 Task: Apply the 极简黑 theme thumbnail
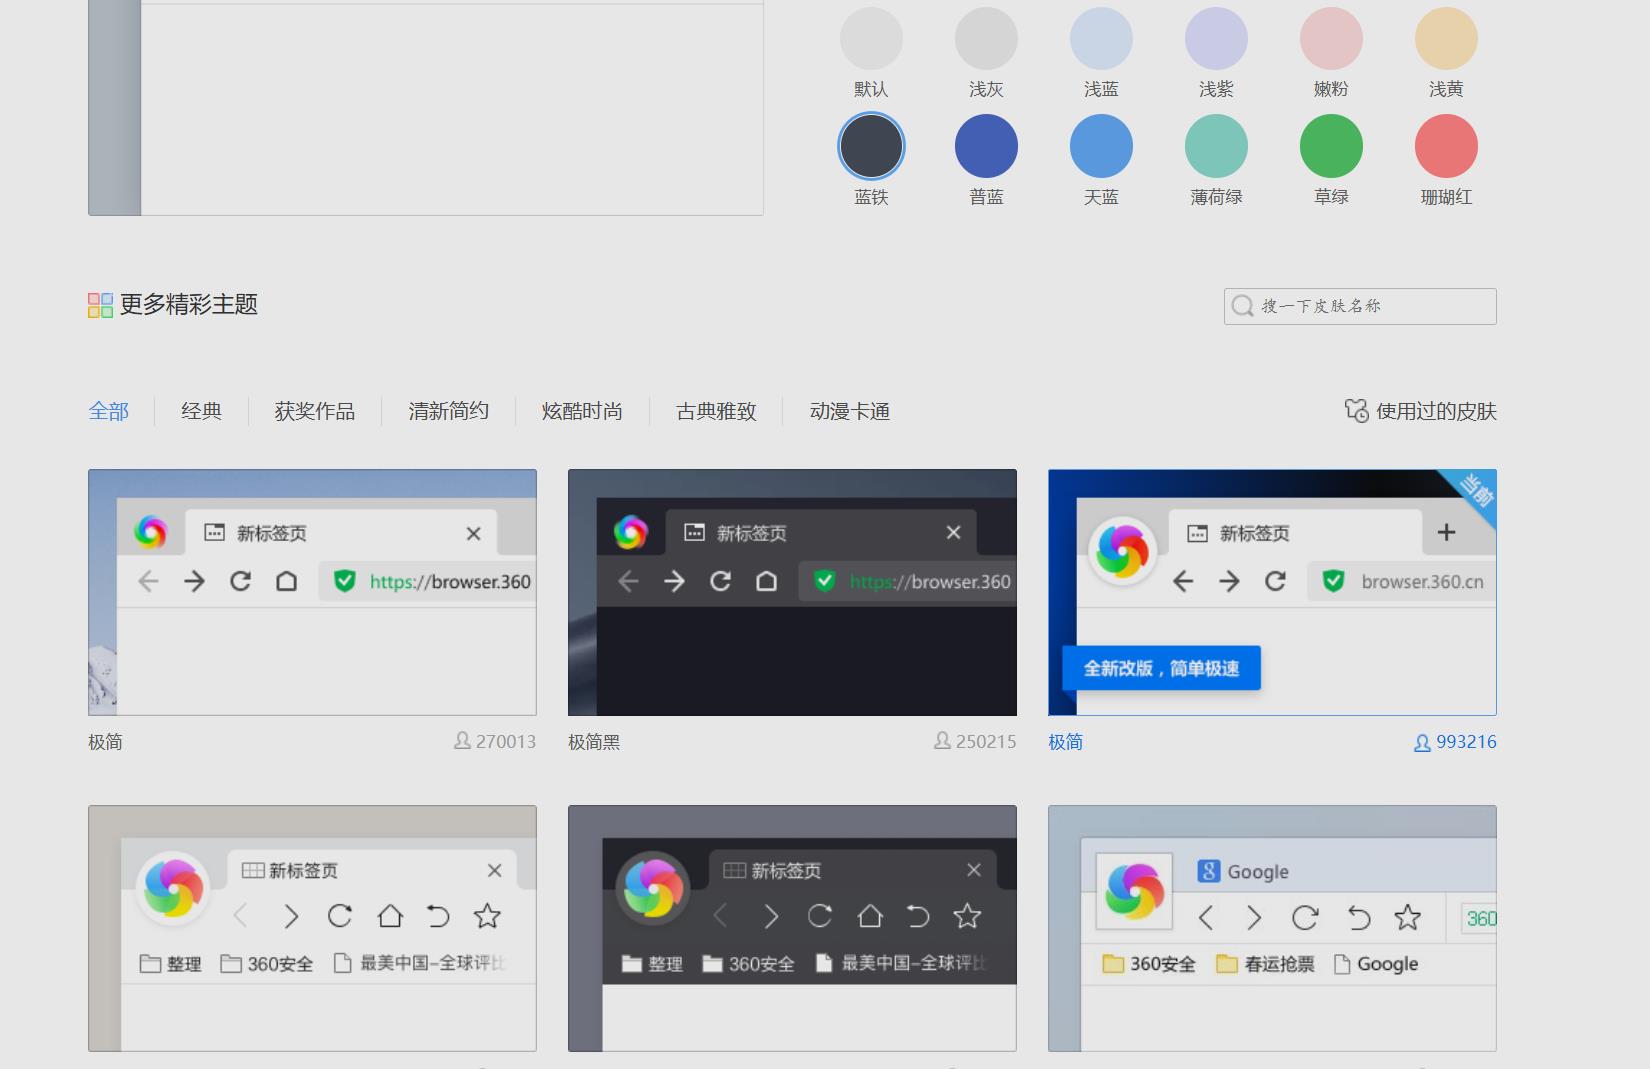point(791,592)
